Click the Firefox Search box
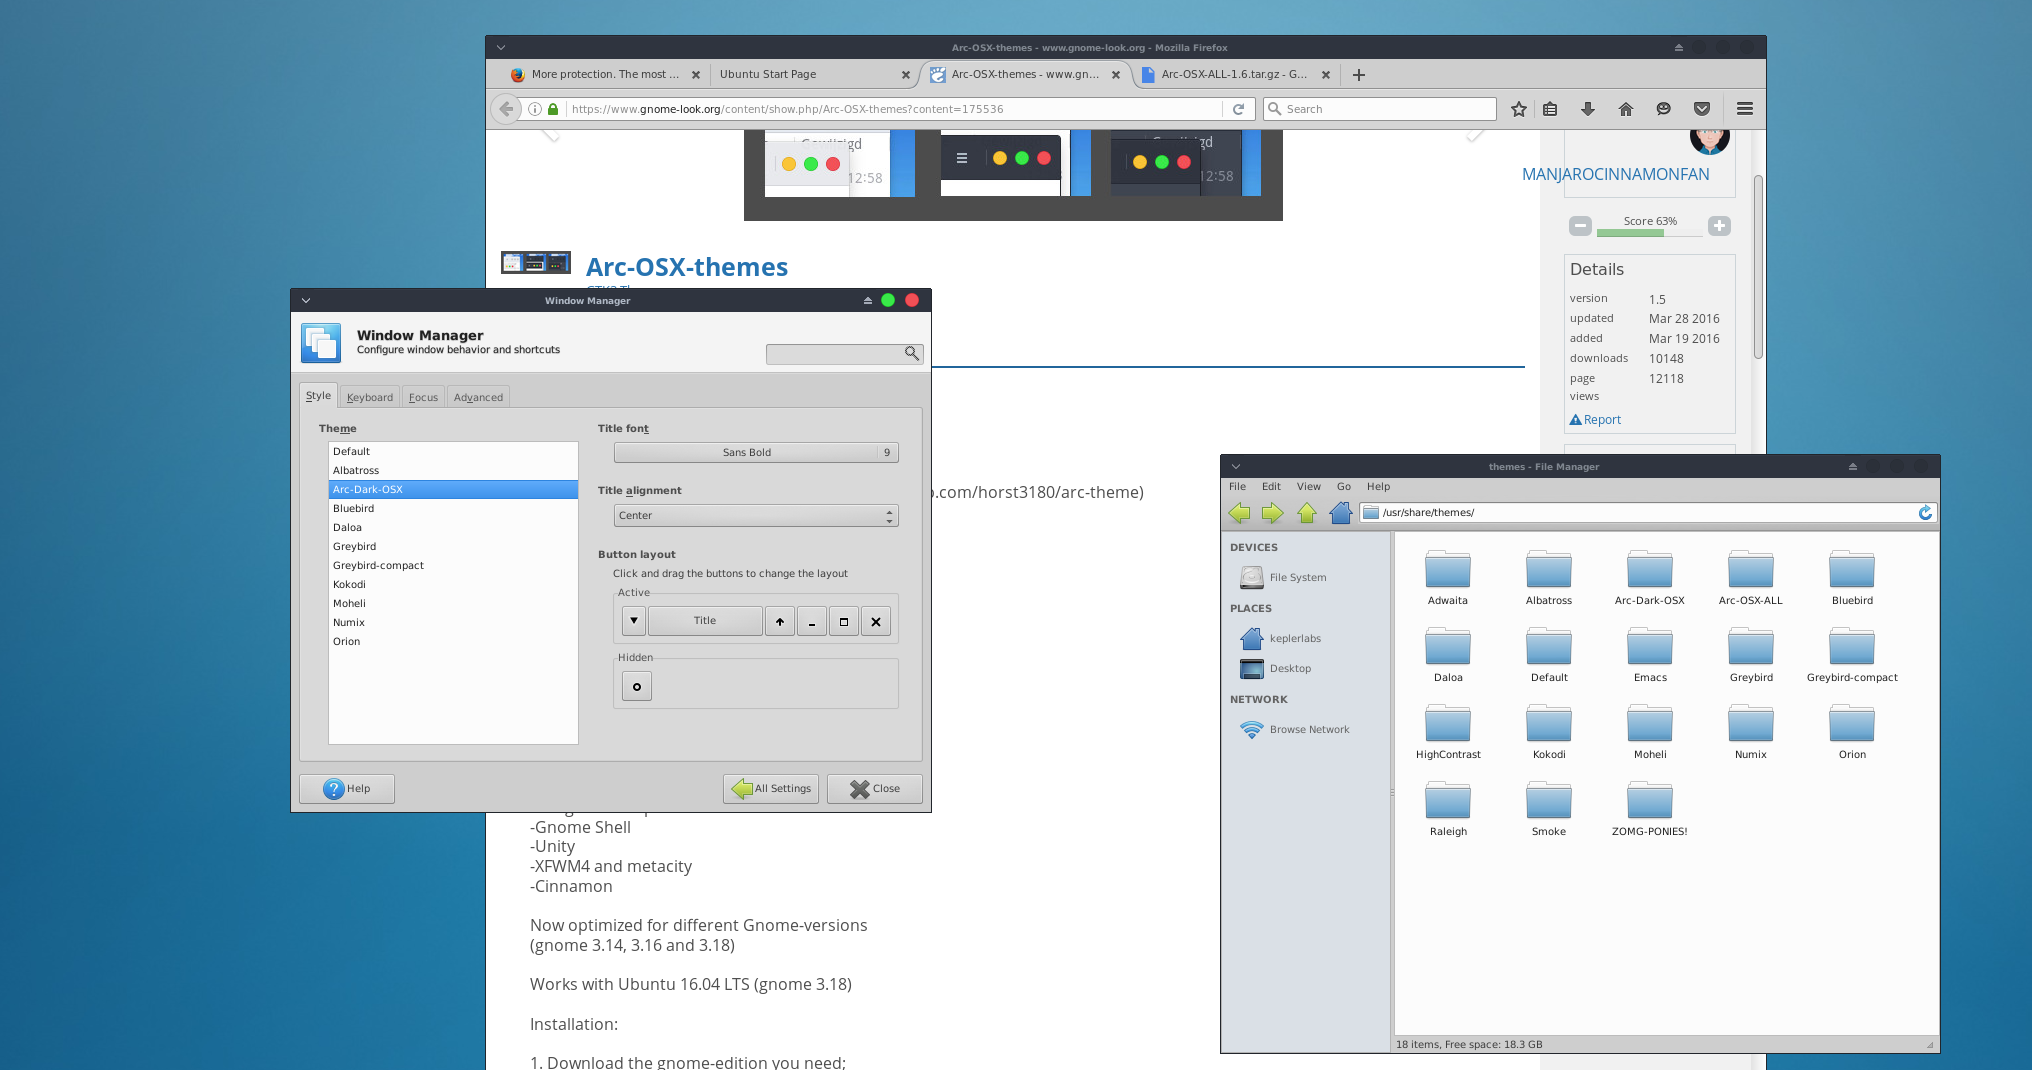 [1380, 109]
